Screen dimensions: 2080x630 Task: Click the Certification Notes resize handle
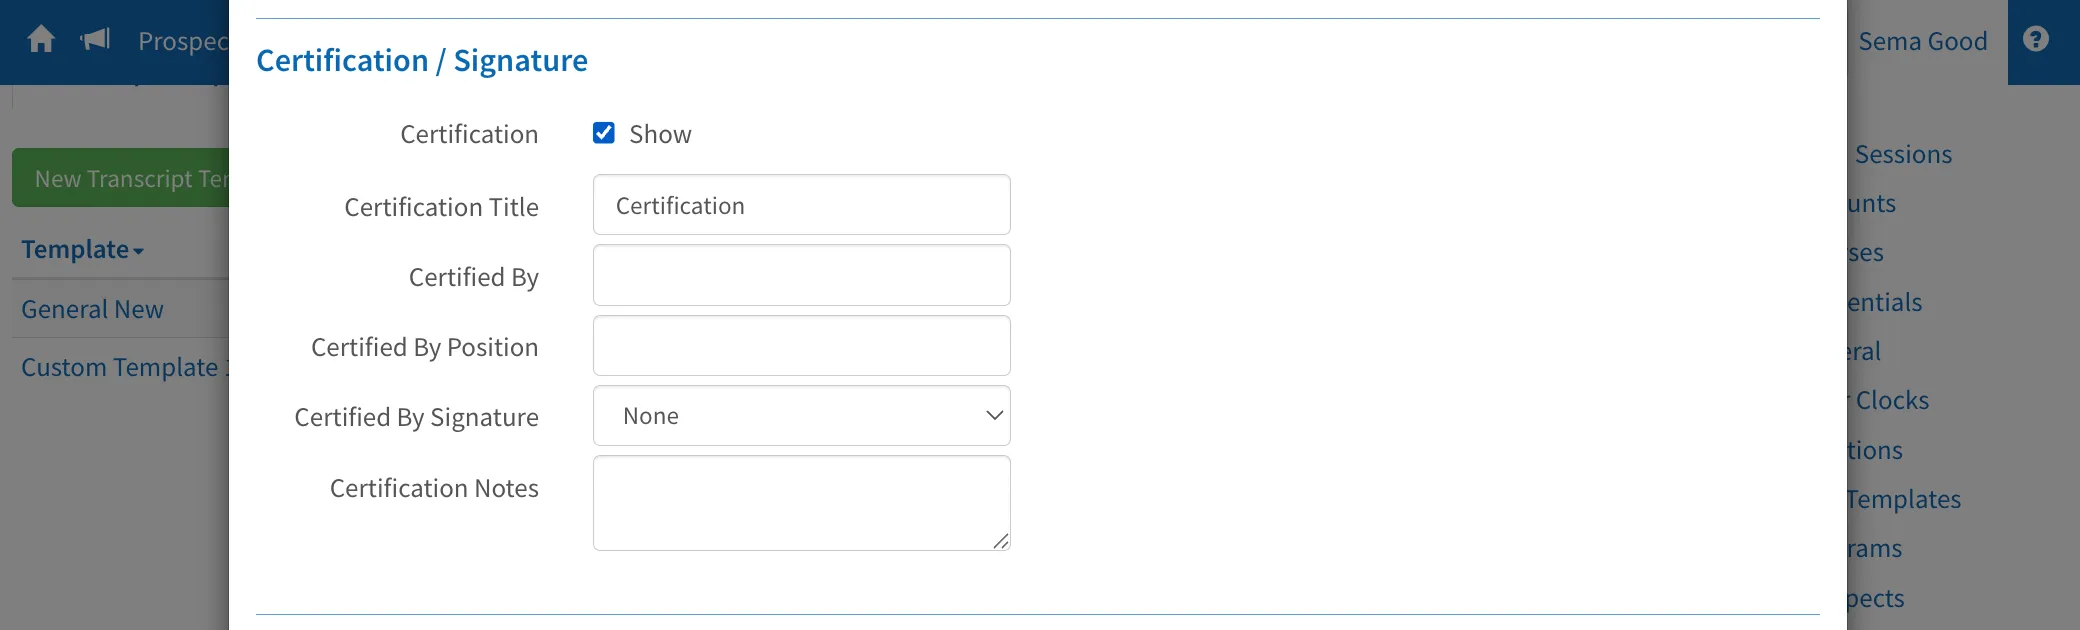point(1000,541)
